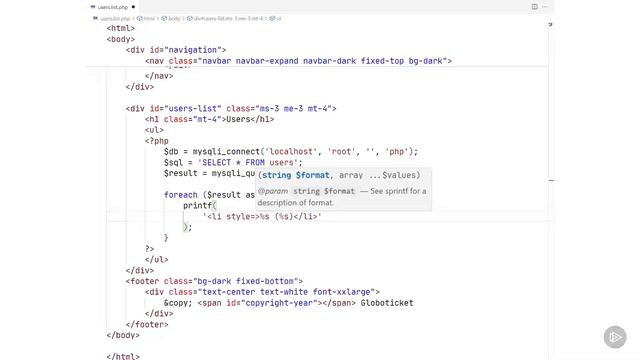Click the sticky nav class navbar line
The height and width of the screenshot is (360, 640).
tap(298, 61)
